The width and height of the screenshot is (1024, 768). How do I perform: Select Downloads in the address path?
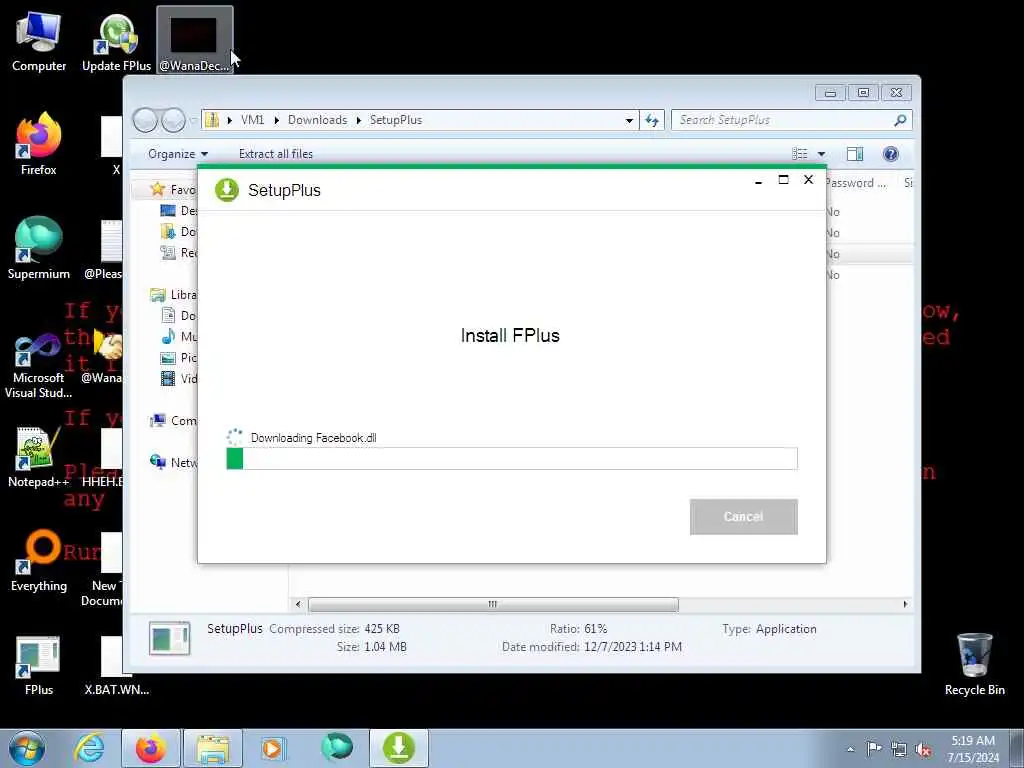coord(317,120)
